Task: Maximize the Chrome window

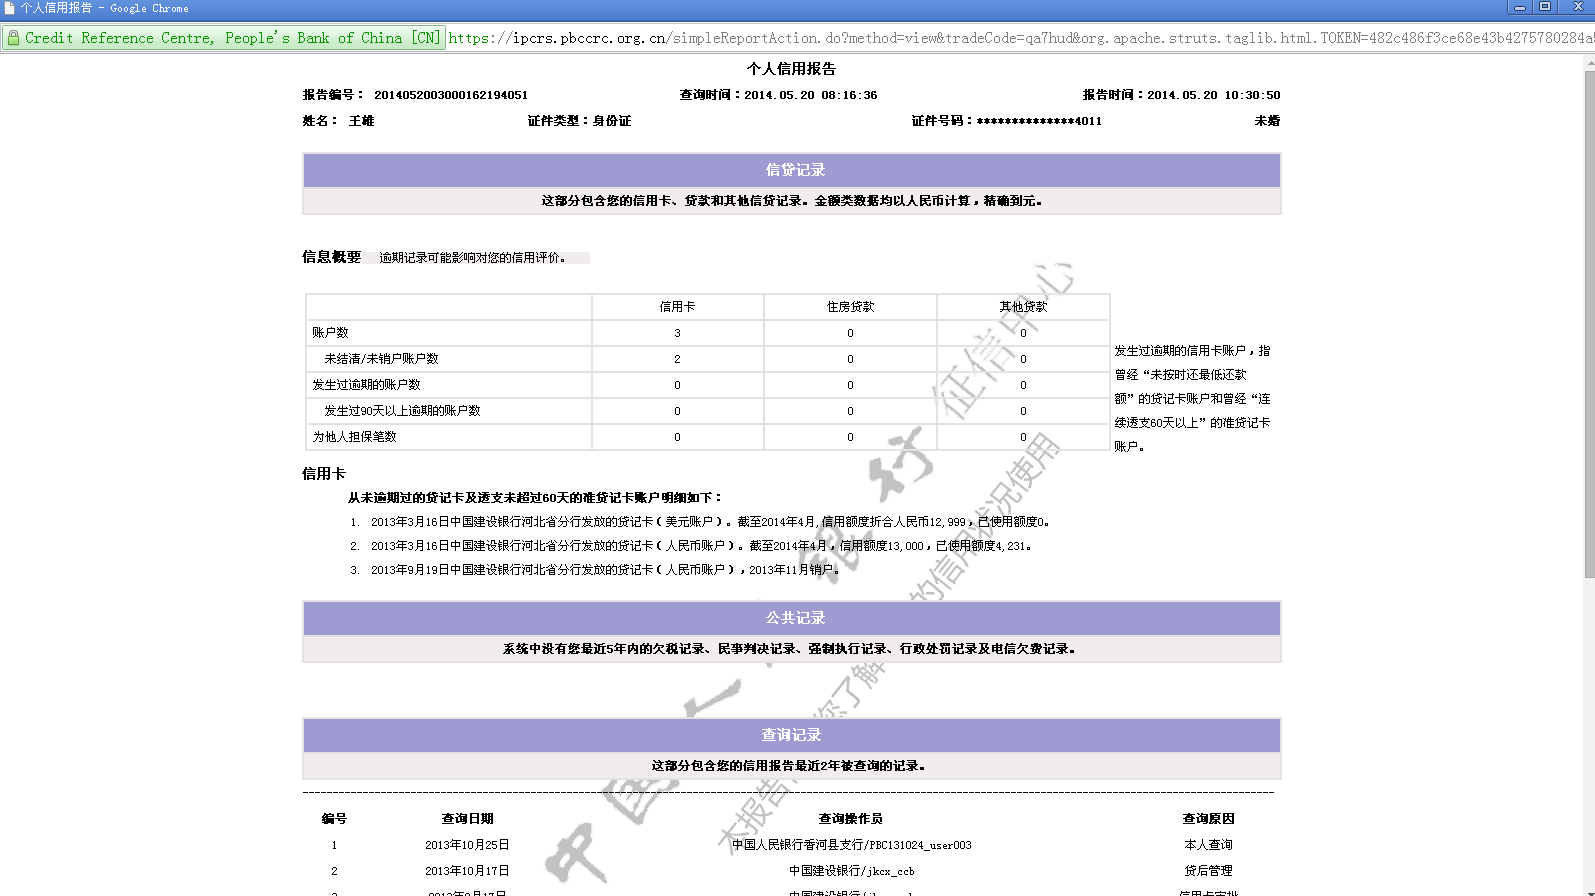Action: (1545, 7)
